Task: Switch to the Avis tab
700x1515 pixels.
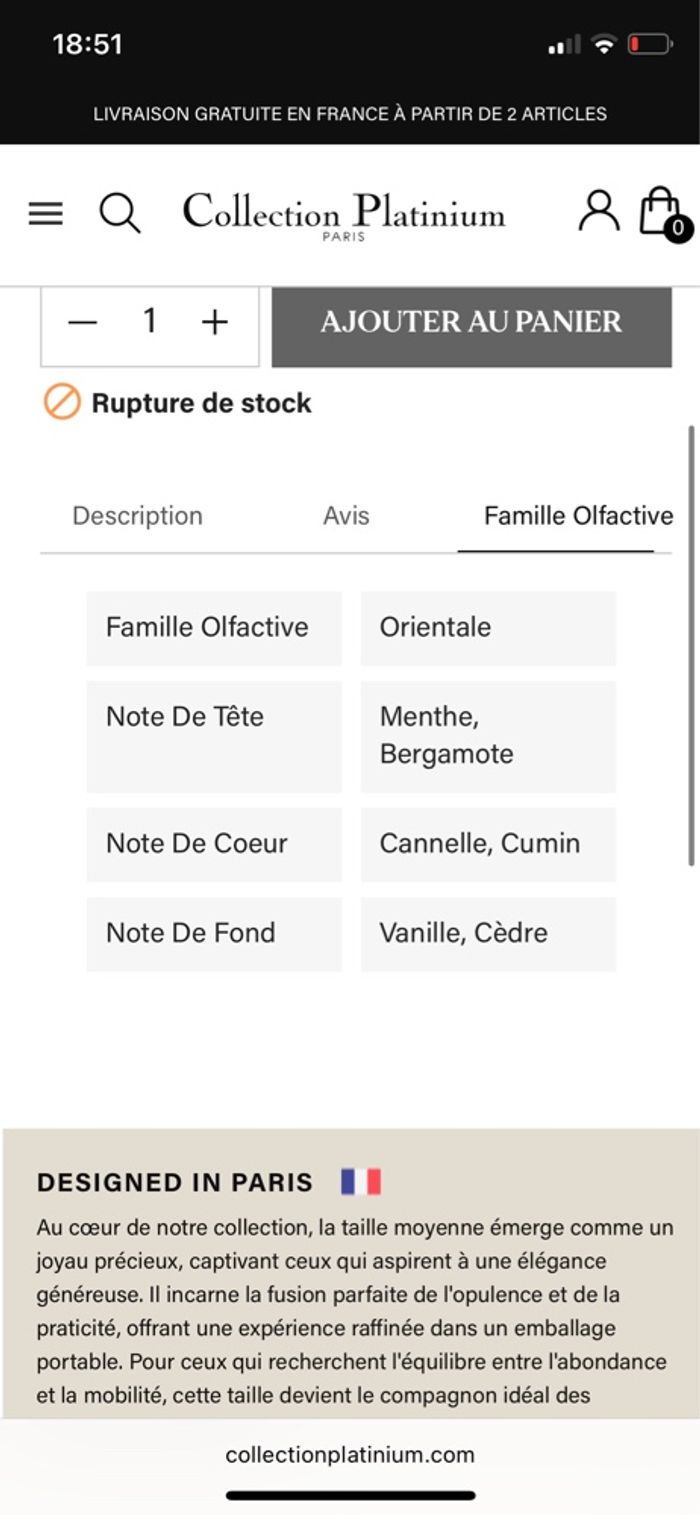Action: point(346,516)
